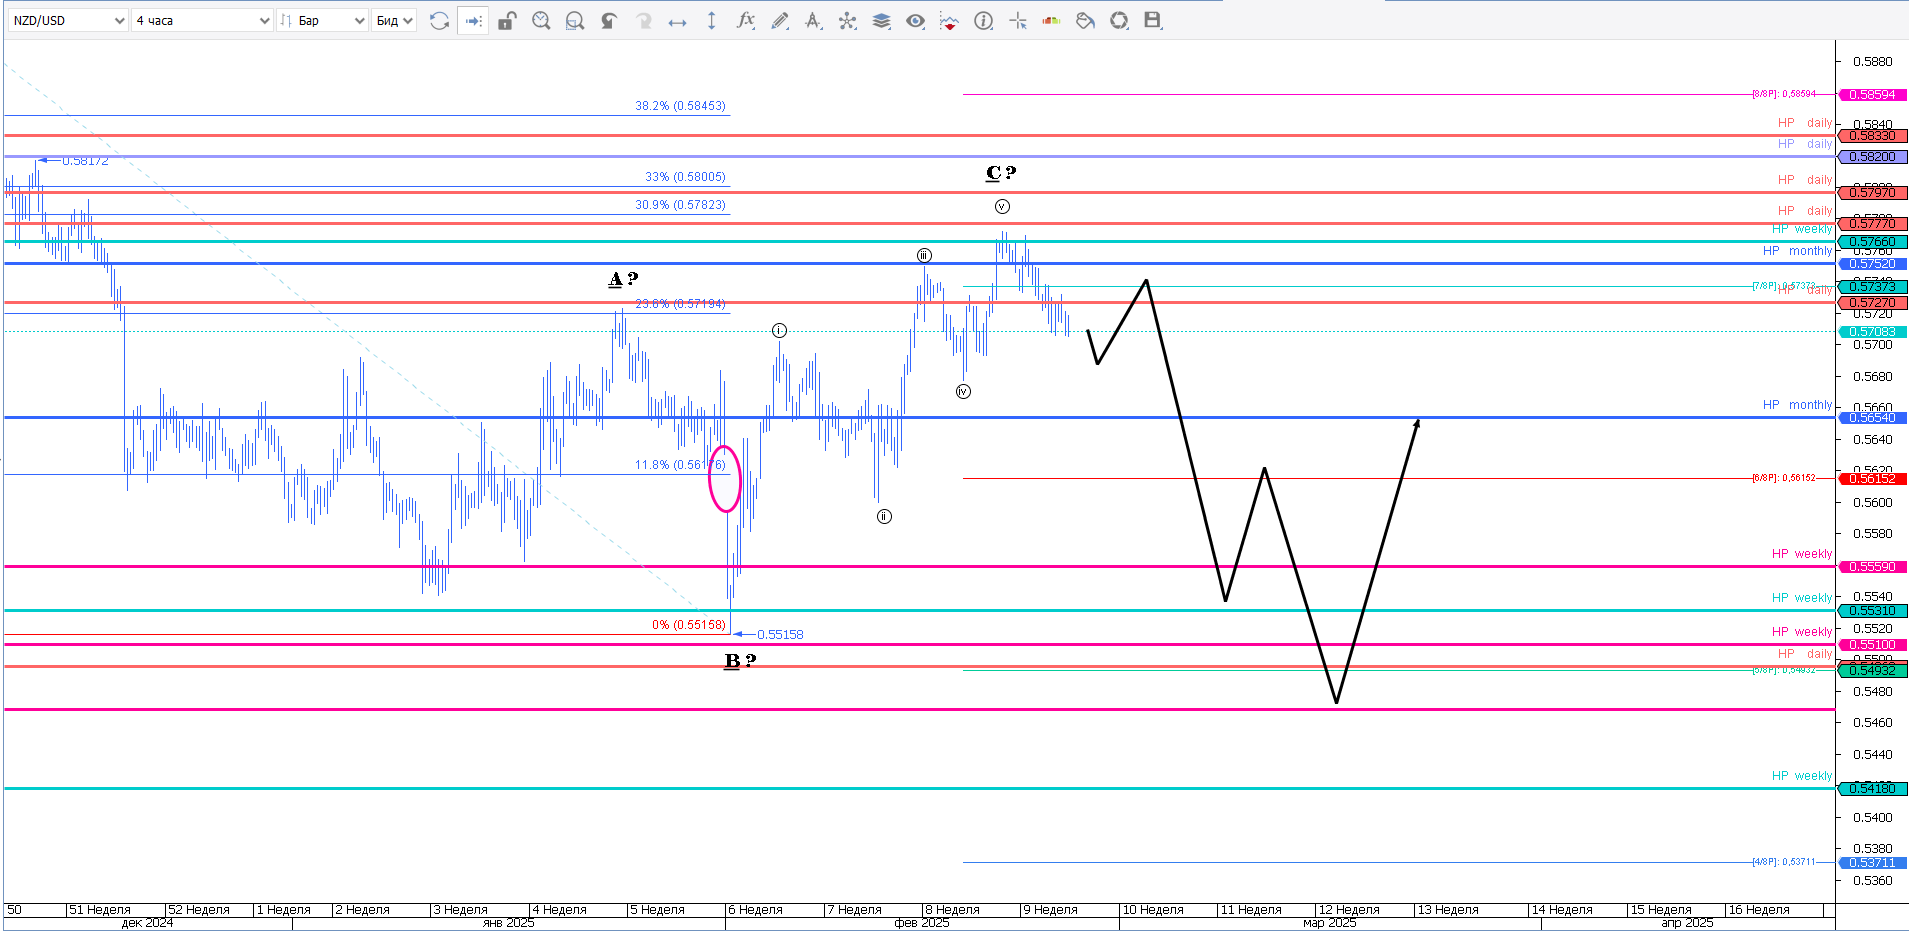Click the circular ring icon in toolbar
The width and height of the screenshot is (1909, 931).
coord(1119,21)
